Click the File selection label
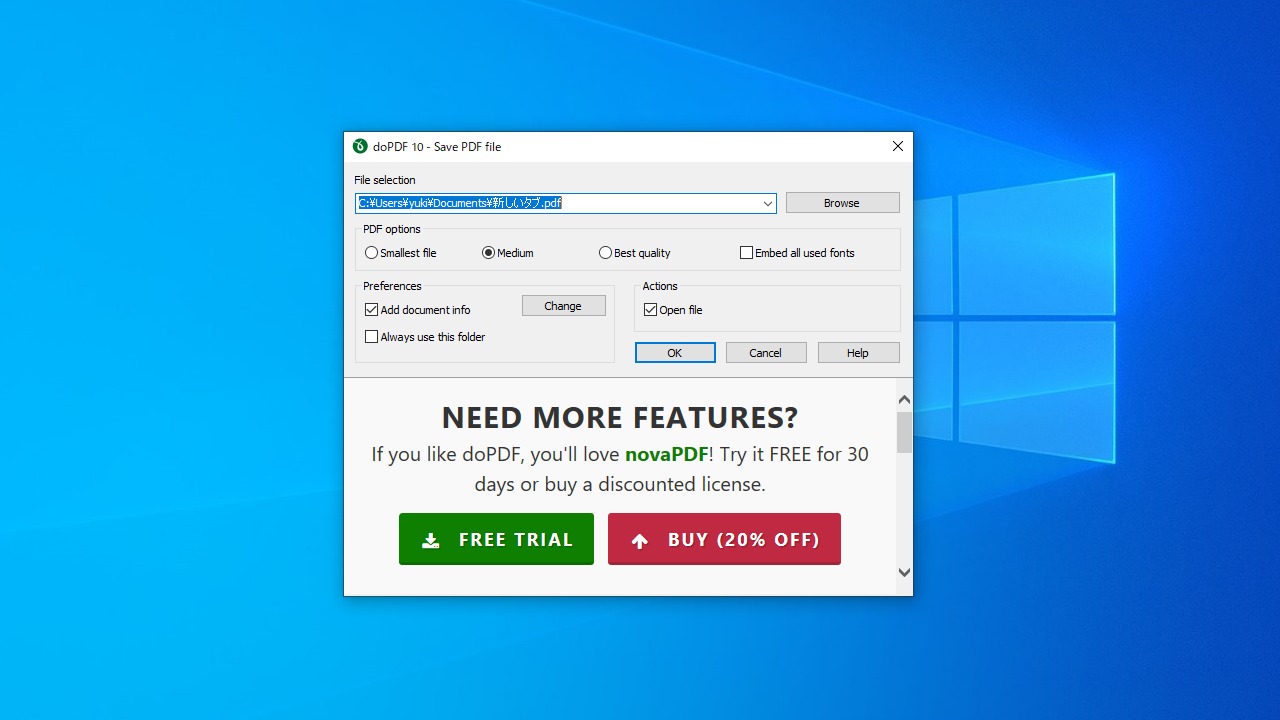The width and height of the screenshot is (1280, 720). click(385, 180)
